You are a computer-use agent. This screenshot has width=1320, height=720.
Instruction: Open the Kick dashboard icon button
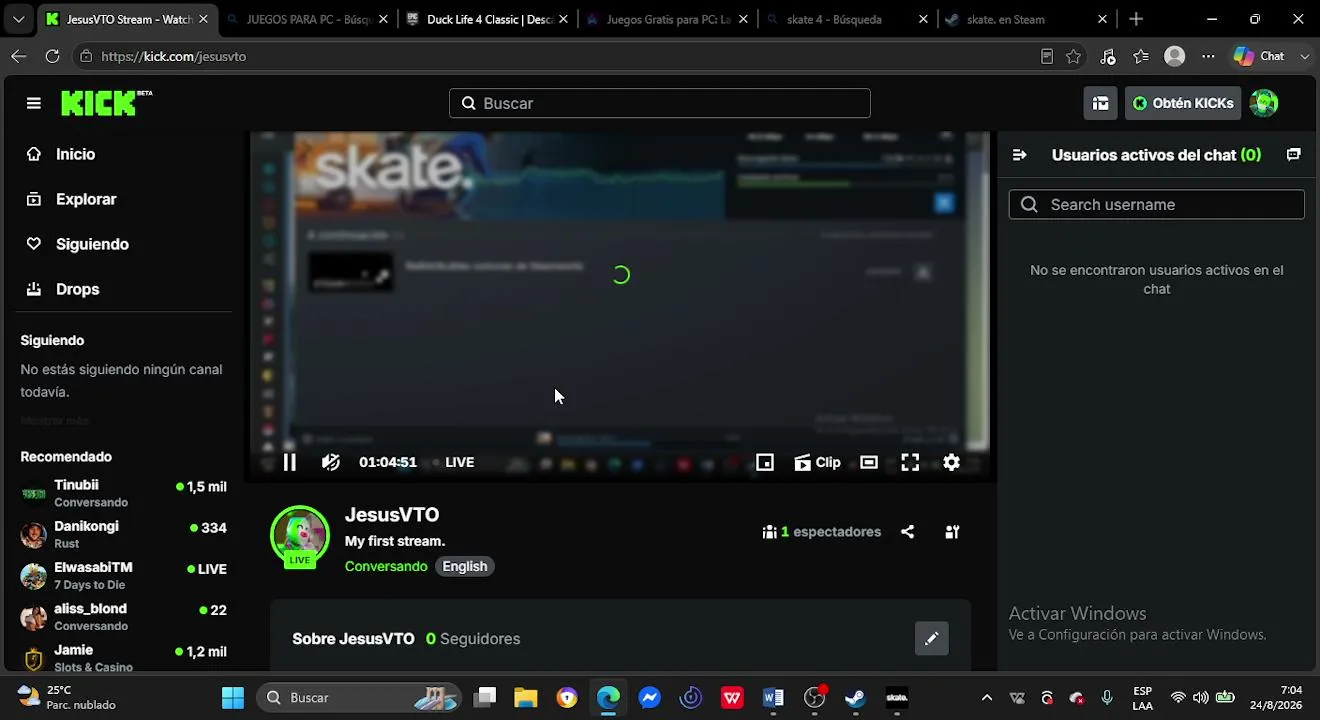(x=1101, y=103)
